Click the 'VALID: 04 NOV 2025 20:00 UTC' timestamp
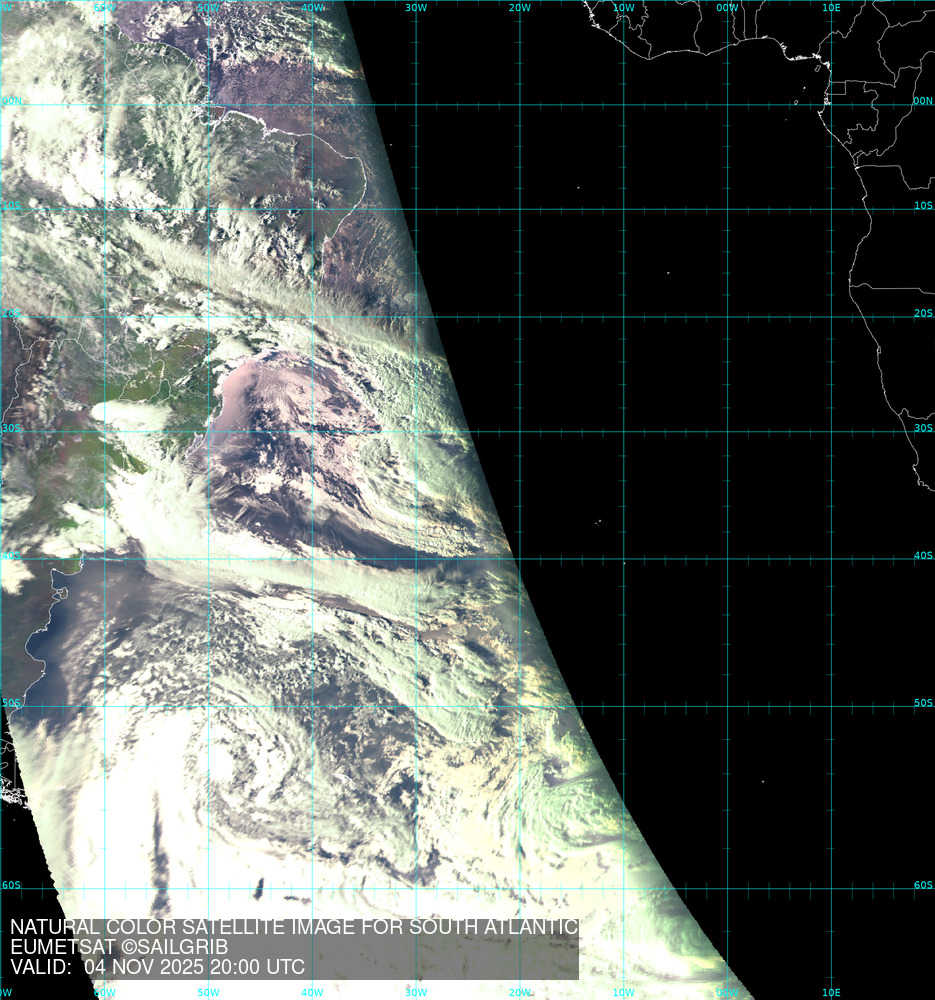Image resolution: width=935 pixels, height=1000 pixels. pos(157,967)
